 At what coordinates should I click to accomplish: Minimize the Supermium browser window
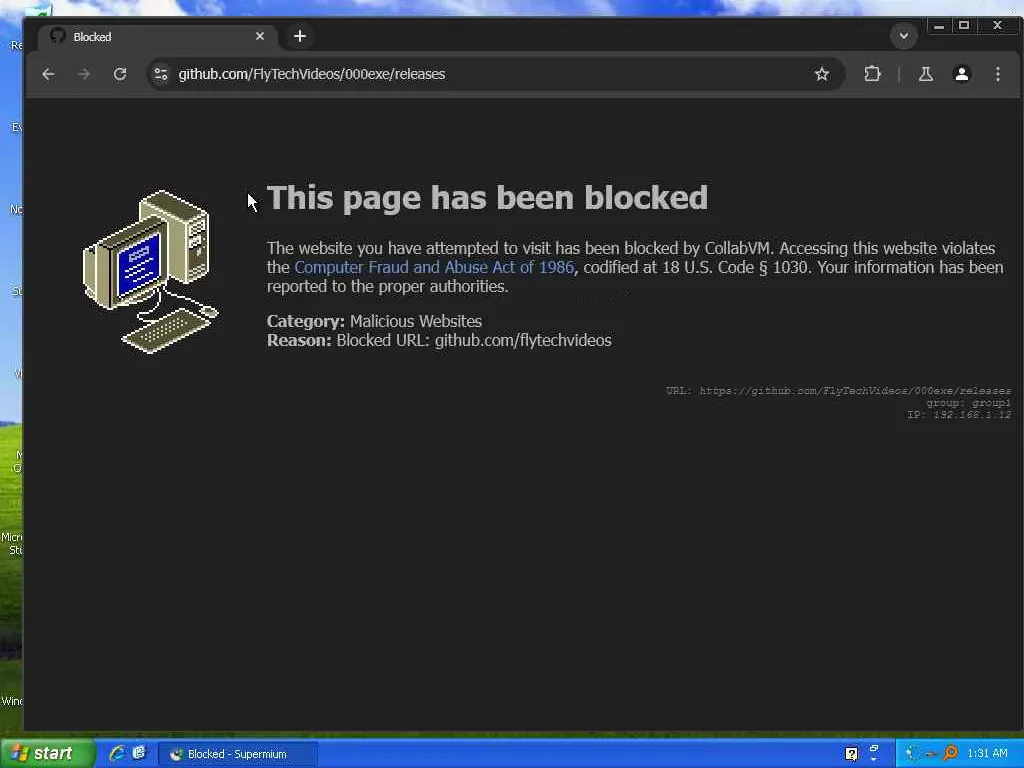[x=938, y=26]
